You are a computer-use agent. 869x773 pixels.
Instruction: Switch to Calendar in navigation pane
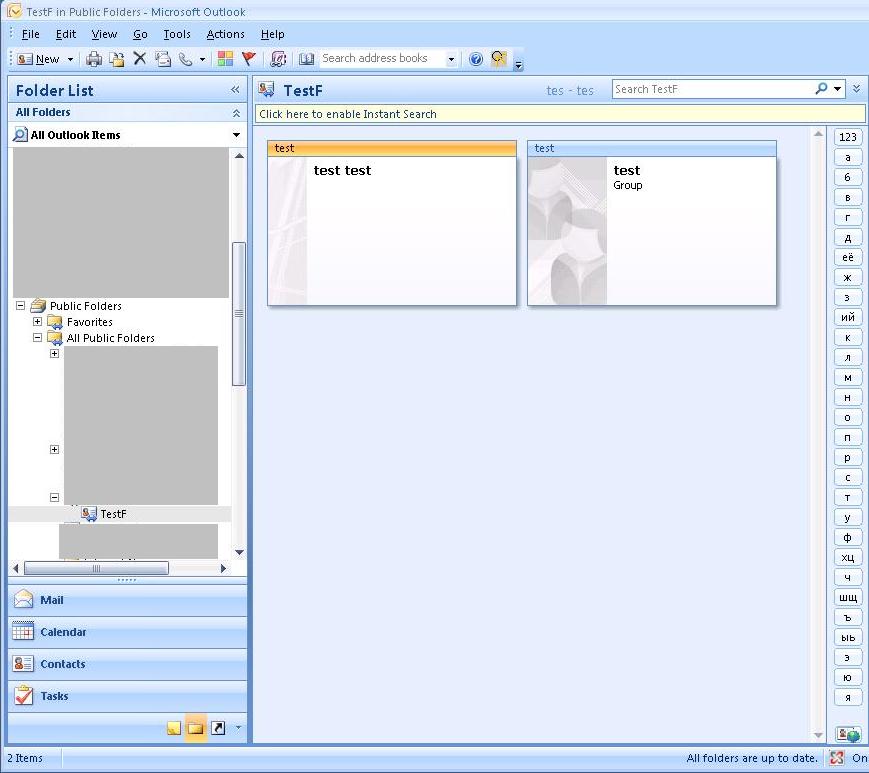(x=127, y=632)
